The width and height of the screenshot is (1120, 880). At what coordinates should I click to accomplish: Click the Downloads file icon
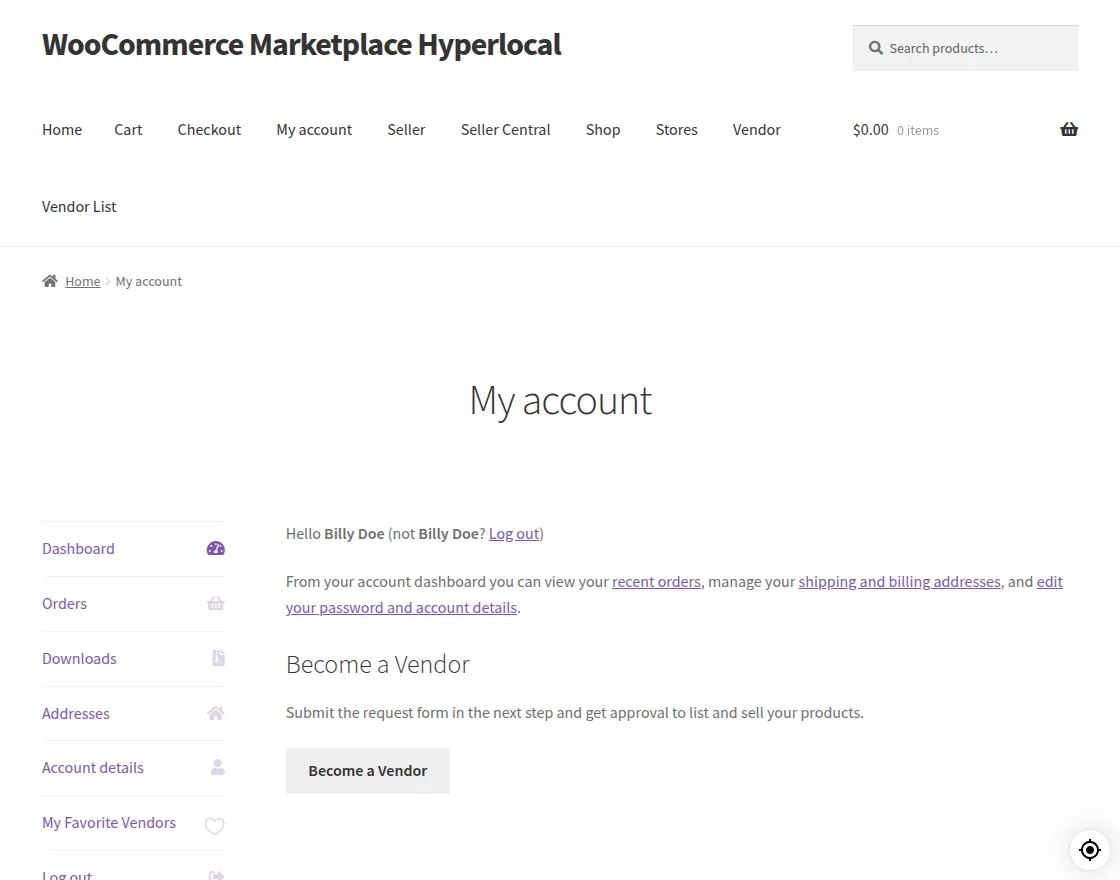coord(219,658)
